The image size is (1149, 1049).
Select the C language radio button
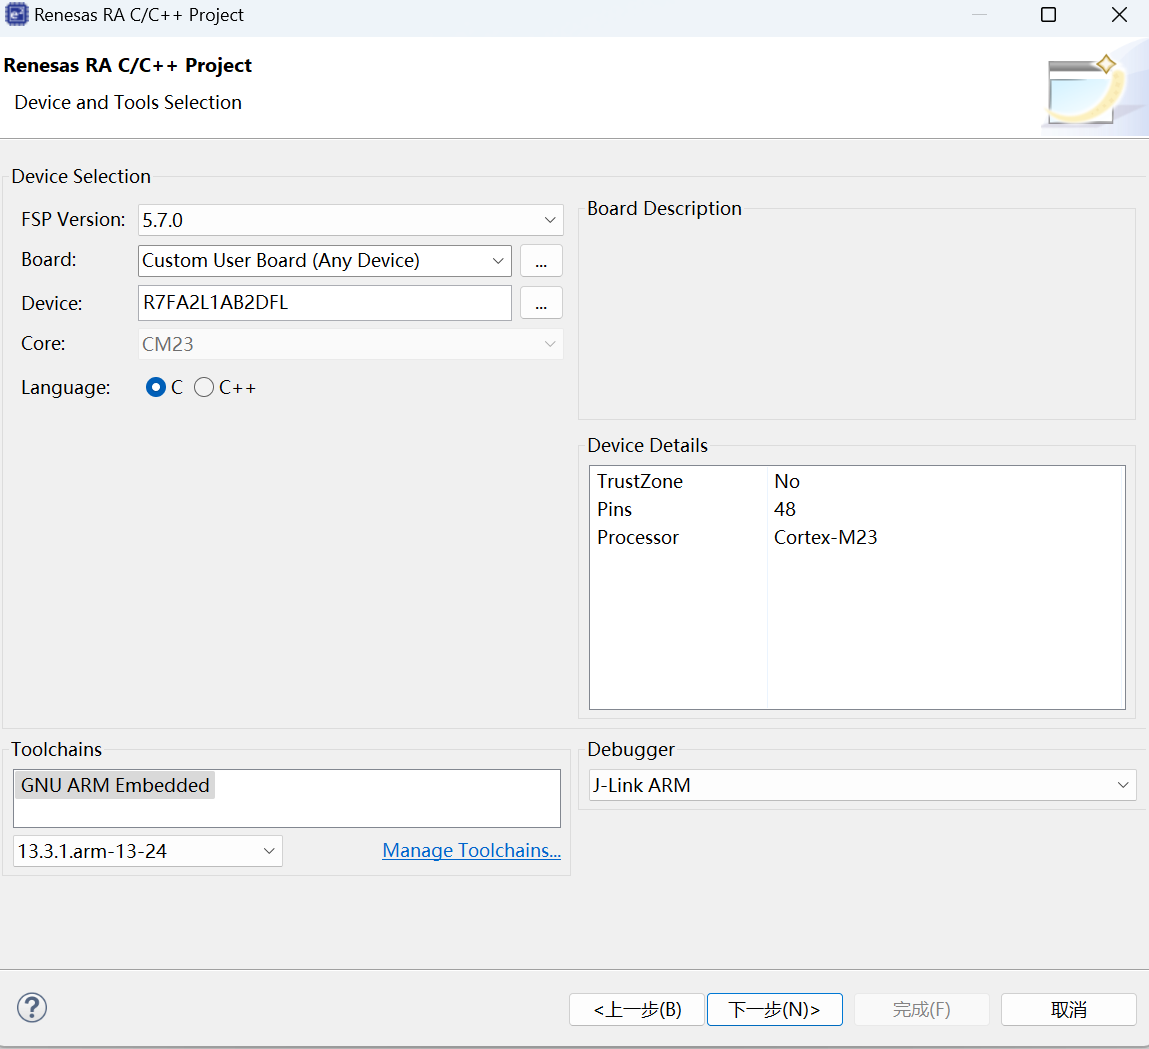coord(155,387)
